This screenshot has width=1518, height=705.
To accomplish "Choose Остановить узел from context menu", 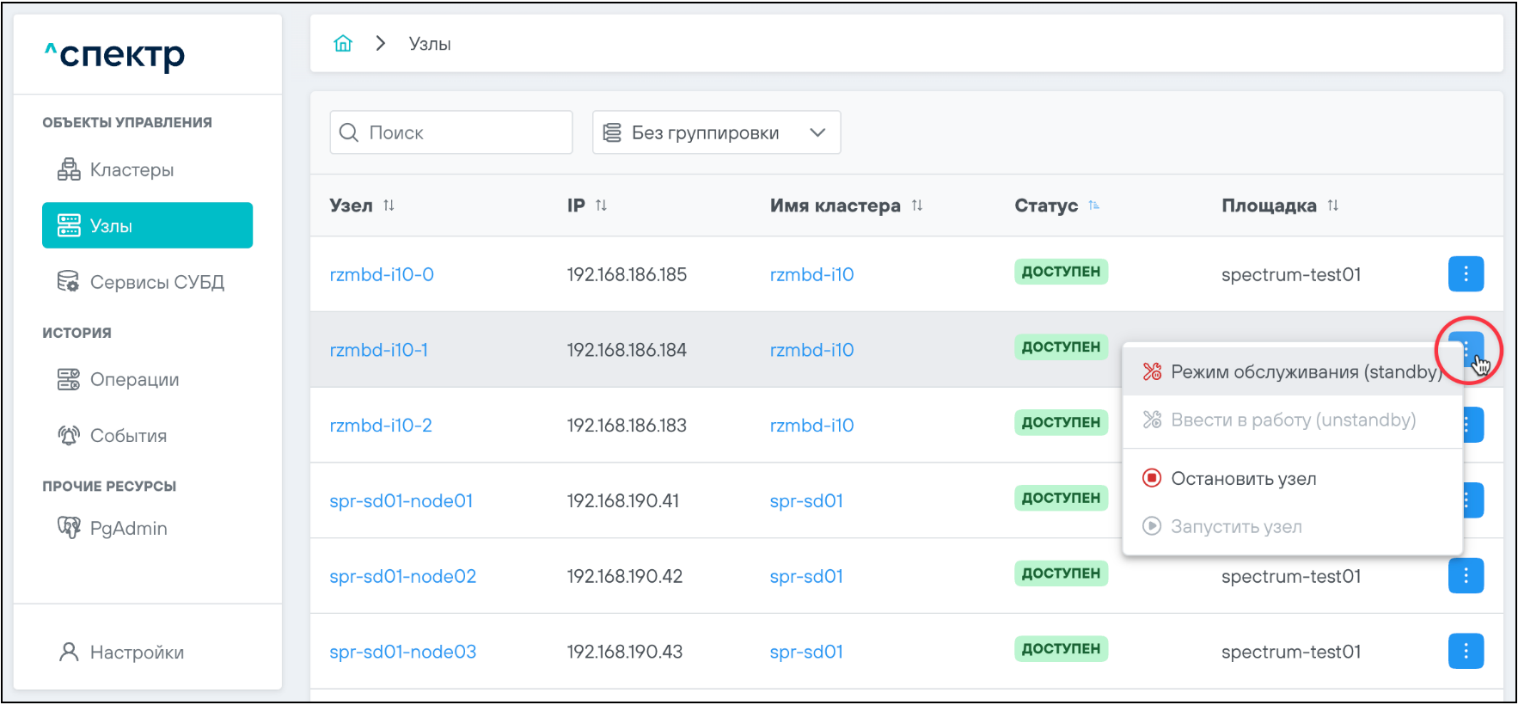I will (x=1243, y=478).
